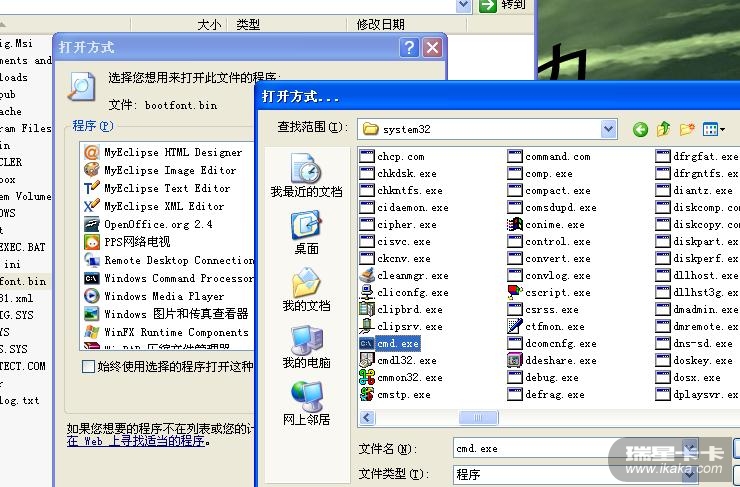Viewport: 740px width, 487px height.
Task: Open 网上邻居 places shortcut
Action: click(306, 403)
